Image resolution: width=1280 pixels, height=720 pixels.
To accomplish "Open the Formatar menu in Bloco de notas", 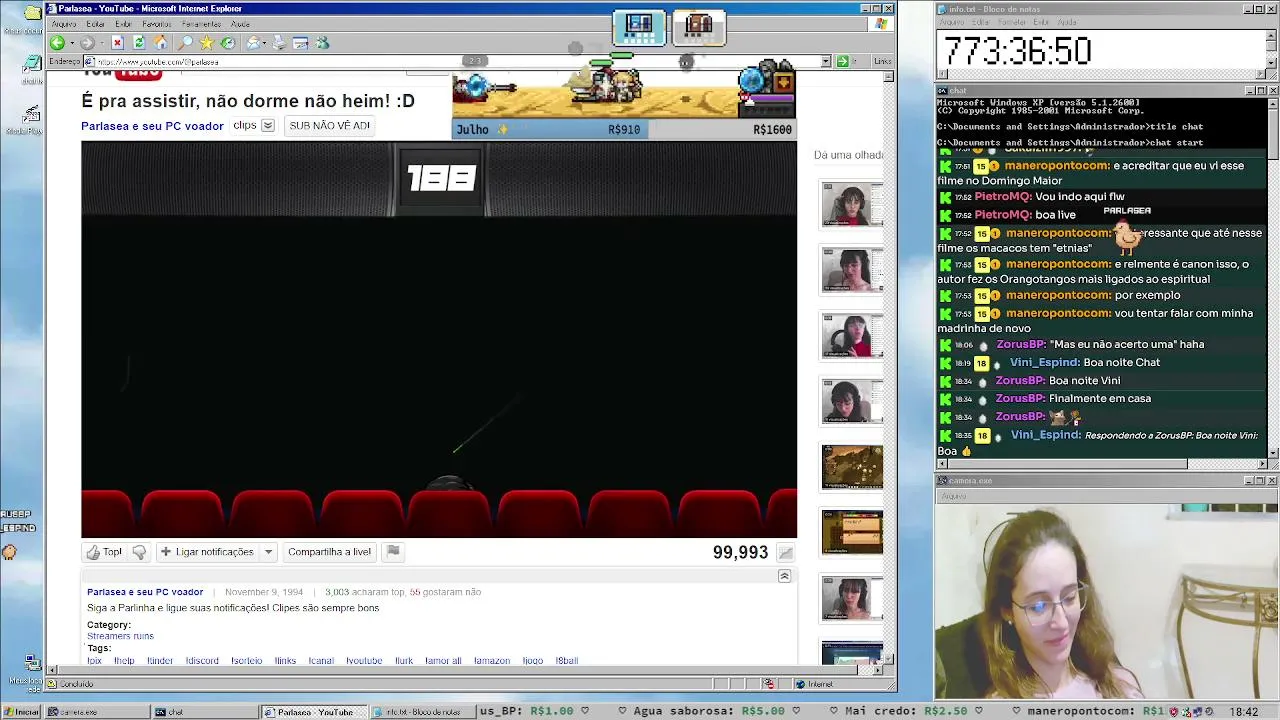I will [1011, 22].
